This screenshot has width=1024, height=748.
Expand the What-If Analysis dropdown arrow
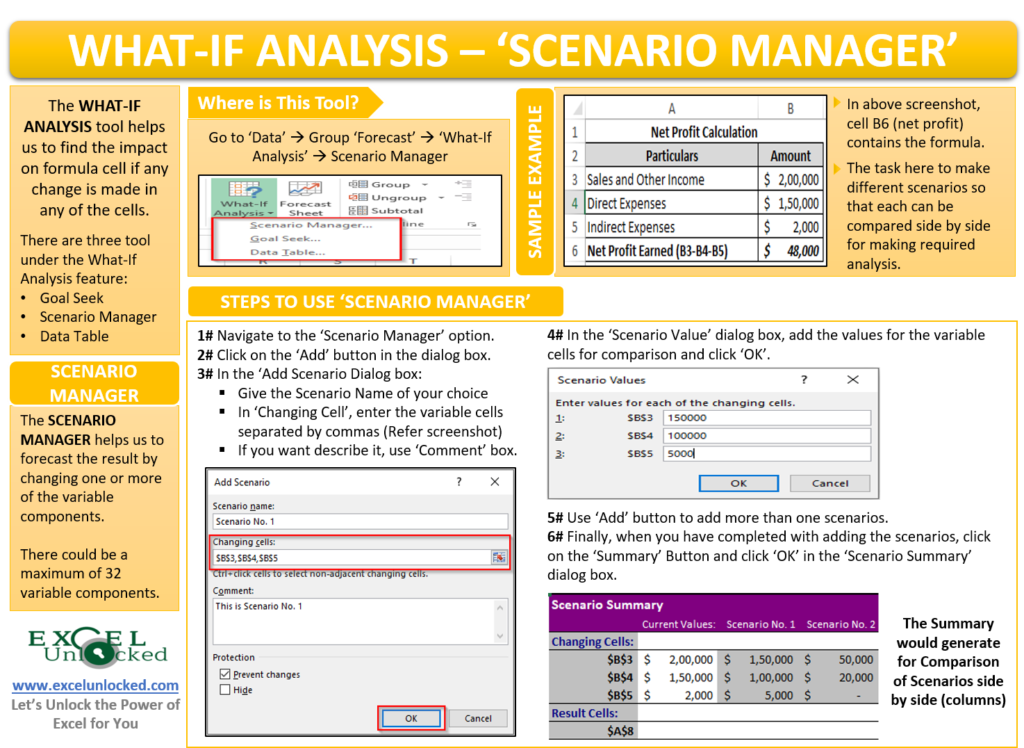pyautogui.click(x=271, y=211)
